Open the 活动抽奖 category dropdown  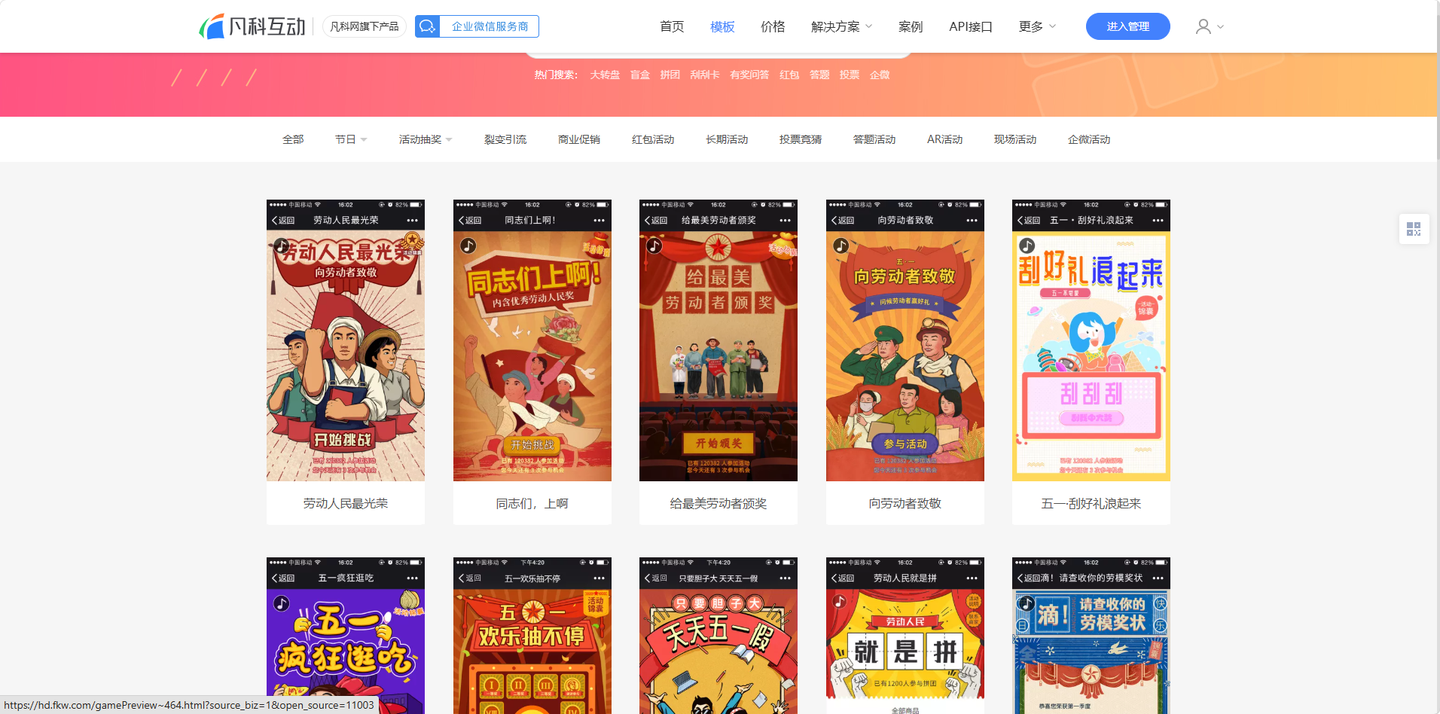click(426, 139)
